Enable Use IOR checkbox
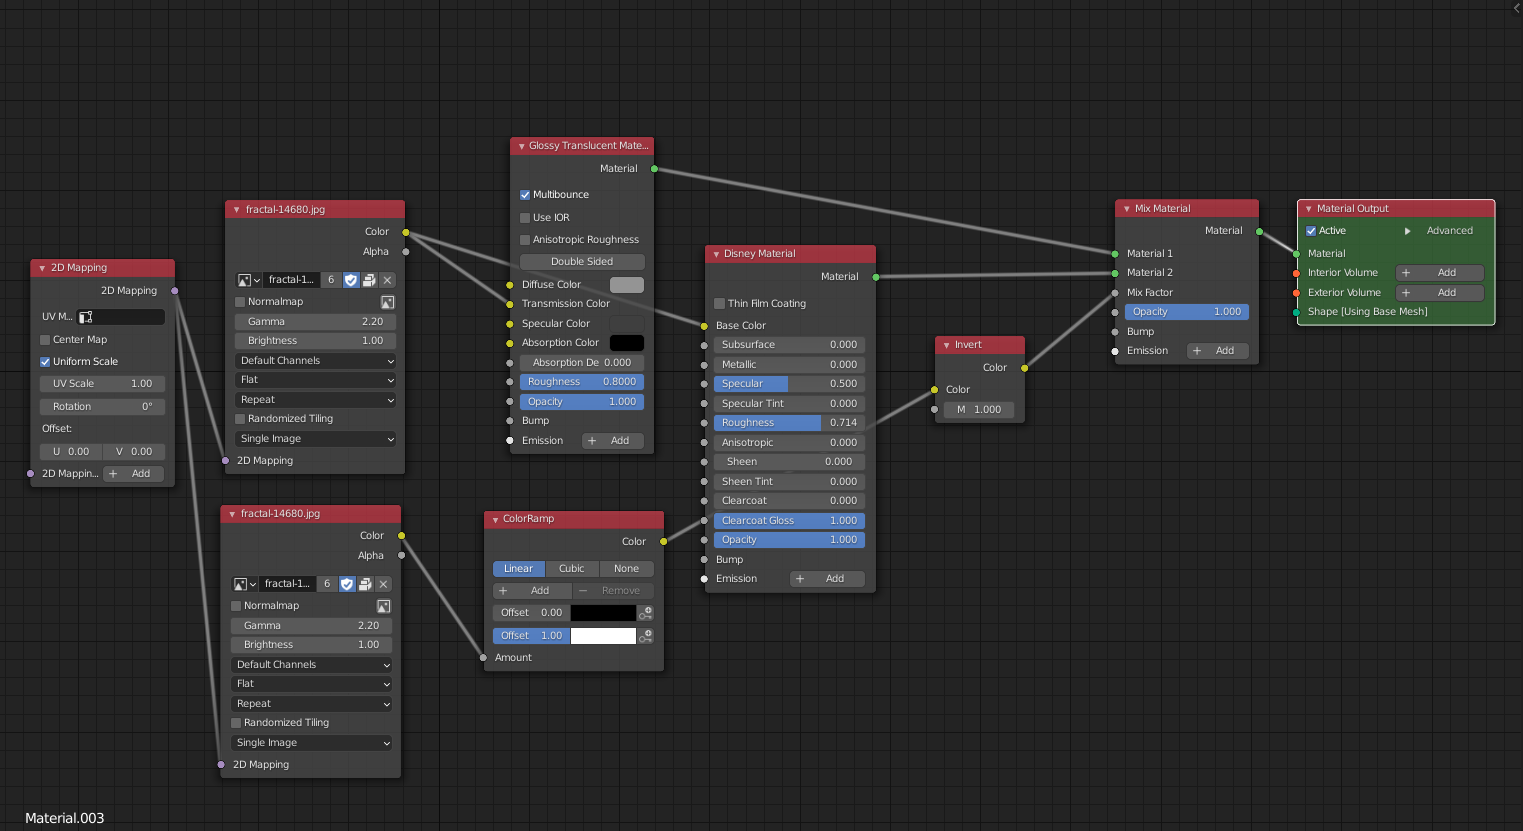The height and width of the screenshot is (831, 1523). coord(525,218)
